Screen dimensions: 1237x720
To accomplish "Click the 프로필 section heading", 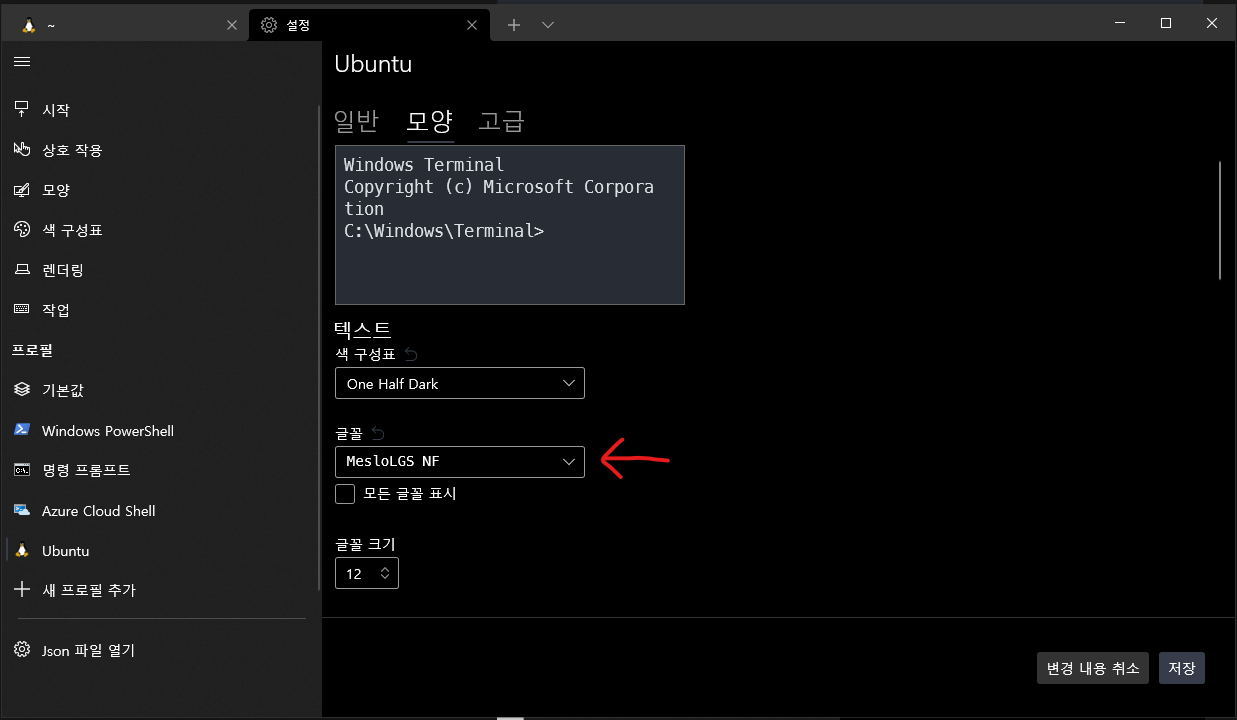I will click(32, 350).
